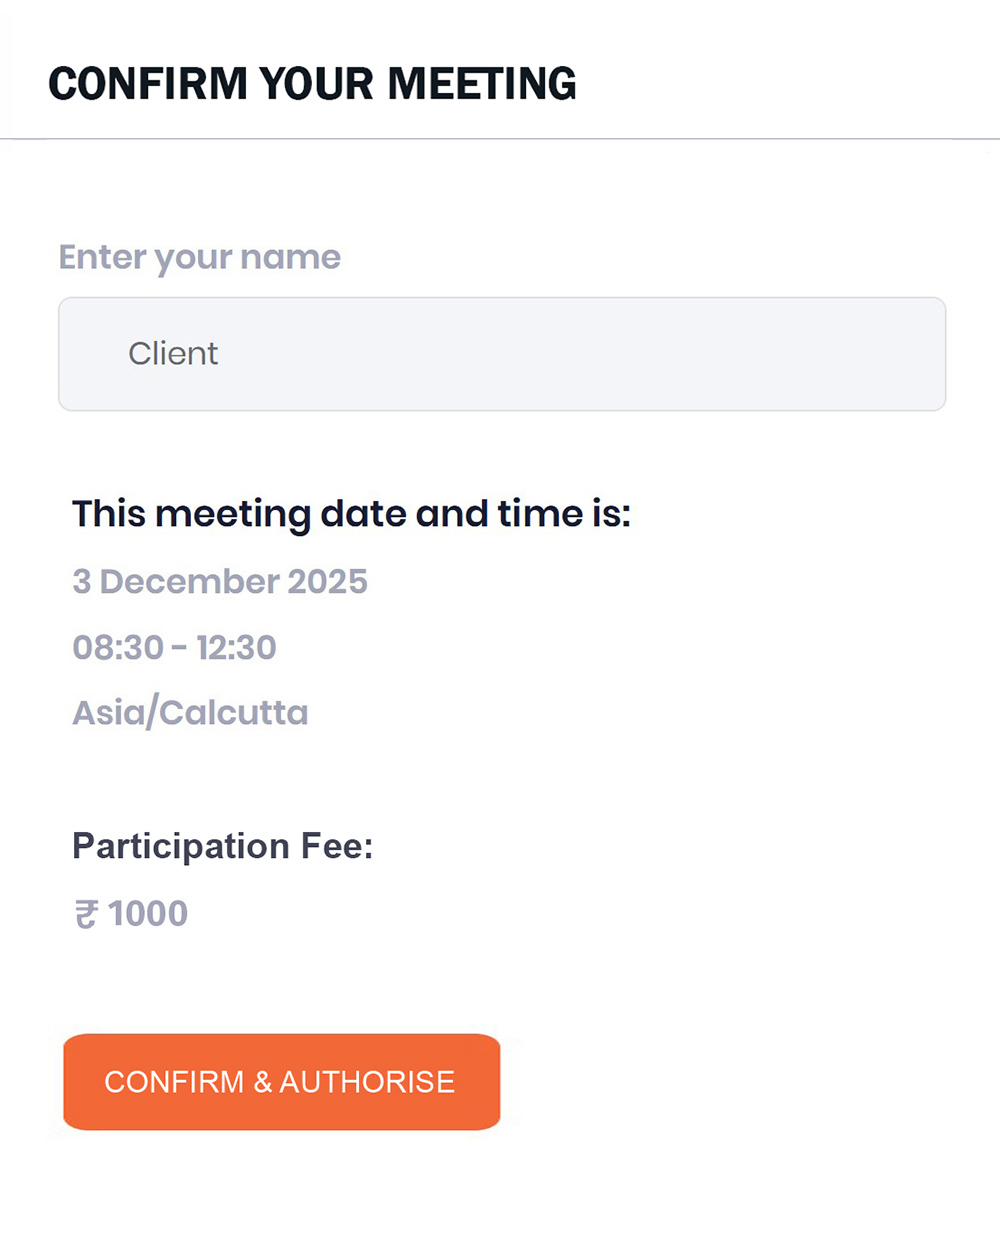The image size is (1000, 1239).
Task: Click the meeting date and time heading
Action: pos(351,514)
